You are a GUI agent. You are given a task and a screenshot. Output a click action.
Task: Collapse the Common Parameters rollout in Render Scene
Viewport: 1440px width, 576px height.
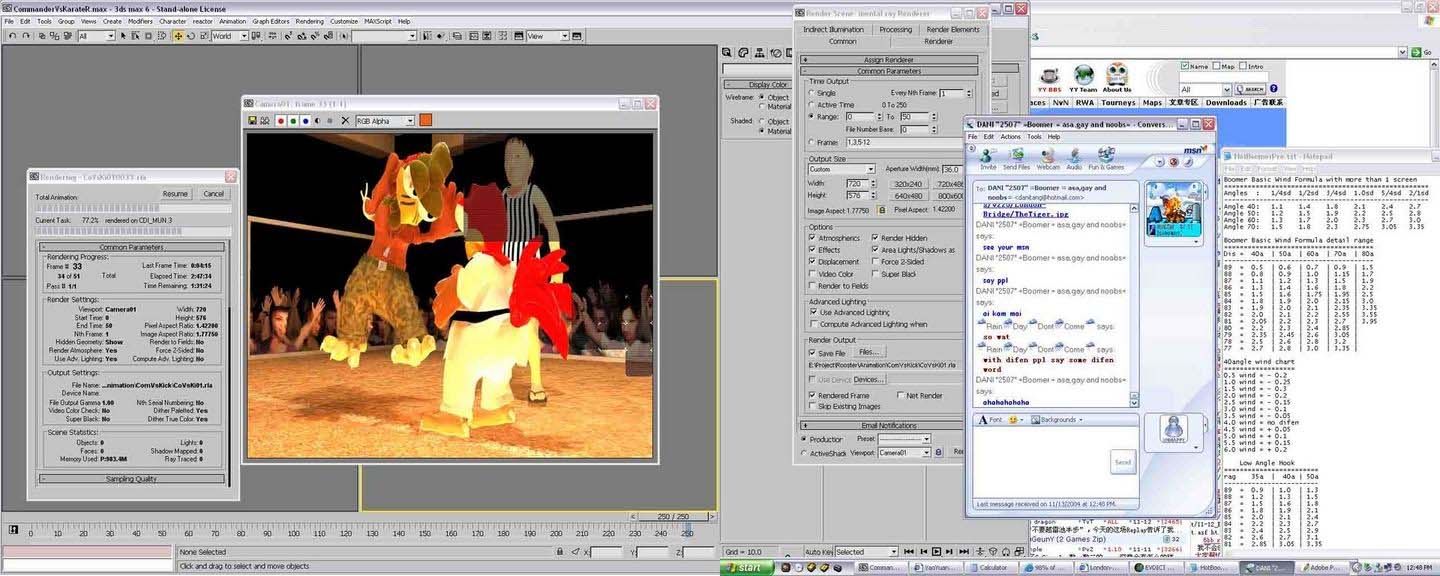click(x=888, y=71)
